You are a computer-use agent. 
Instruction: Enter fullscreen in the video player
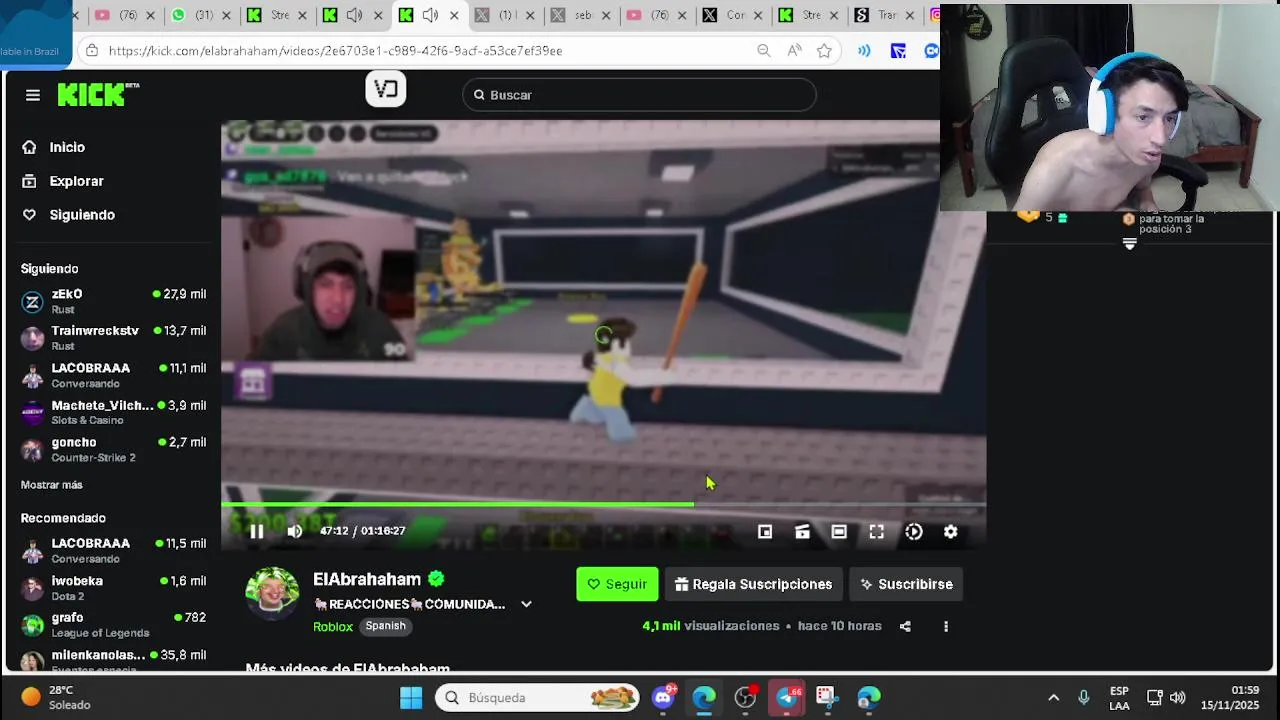(876, 532)
